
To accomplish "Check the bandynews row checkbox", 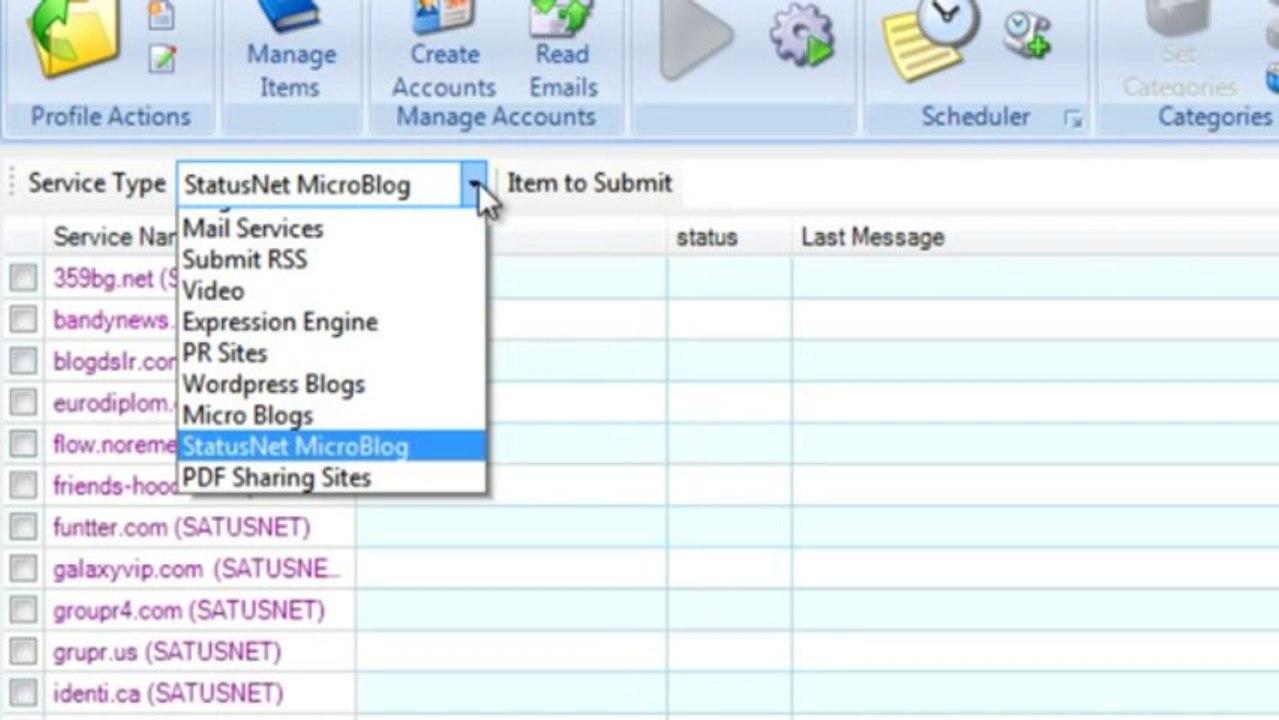I will [x=23, y=320].
